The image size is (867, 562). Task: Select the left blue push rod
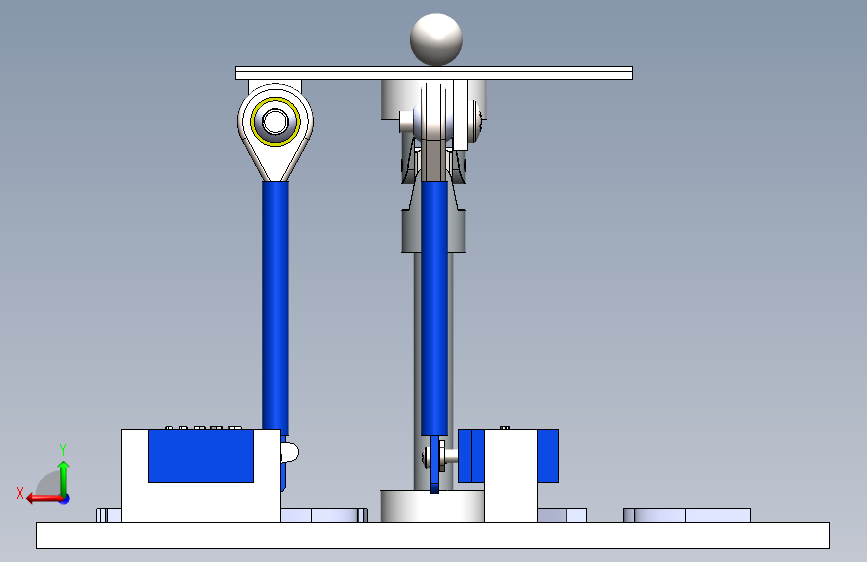[275, 307]
